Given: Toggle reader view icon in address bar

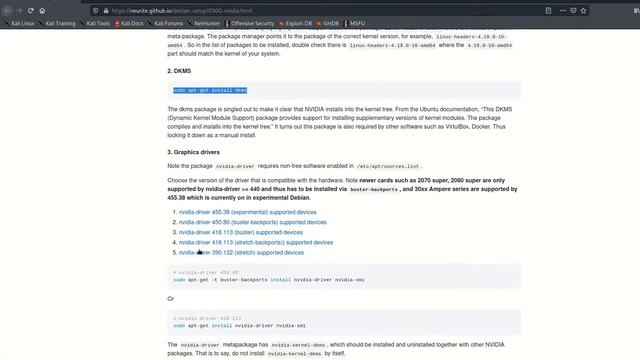Looking at the screenshot, I should pyautogui.click(x=548, y=11).
